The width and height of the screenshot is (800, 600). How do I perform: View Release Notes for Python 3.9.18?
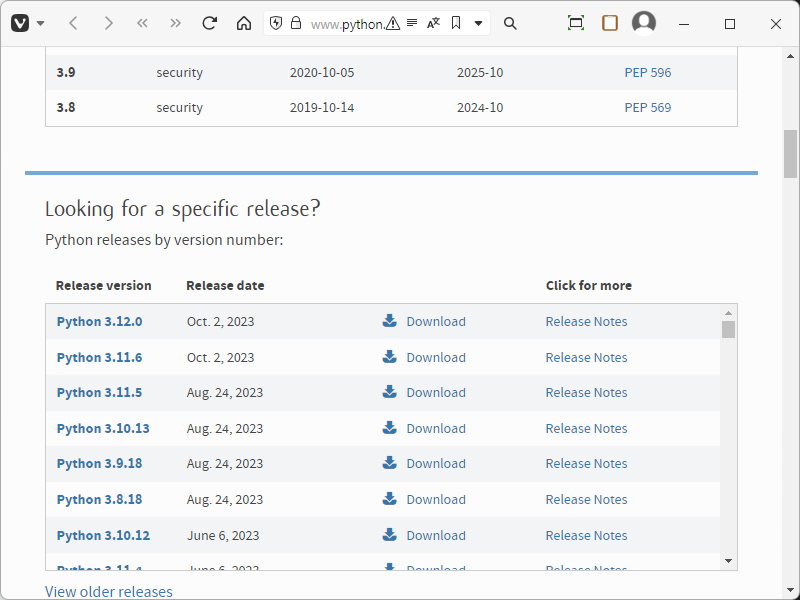(x=587, y=464)
